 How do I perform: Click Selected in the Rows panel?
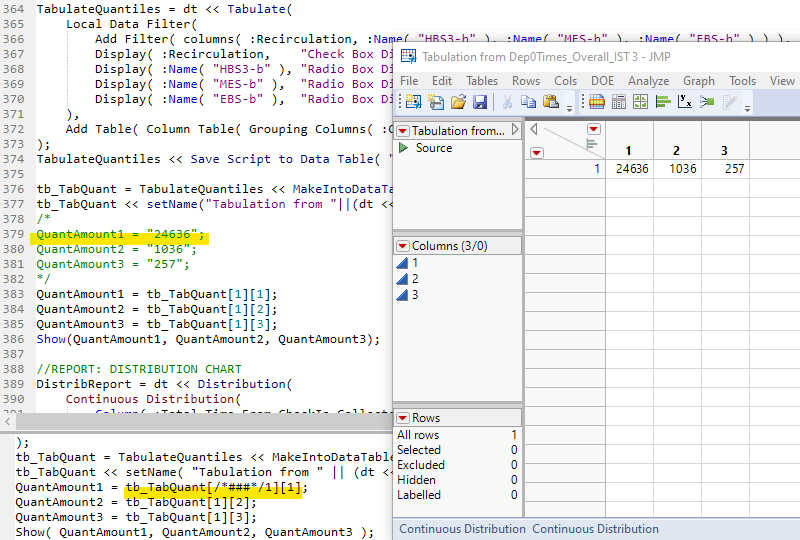[x=419, y=450]
